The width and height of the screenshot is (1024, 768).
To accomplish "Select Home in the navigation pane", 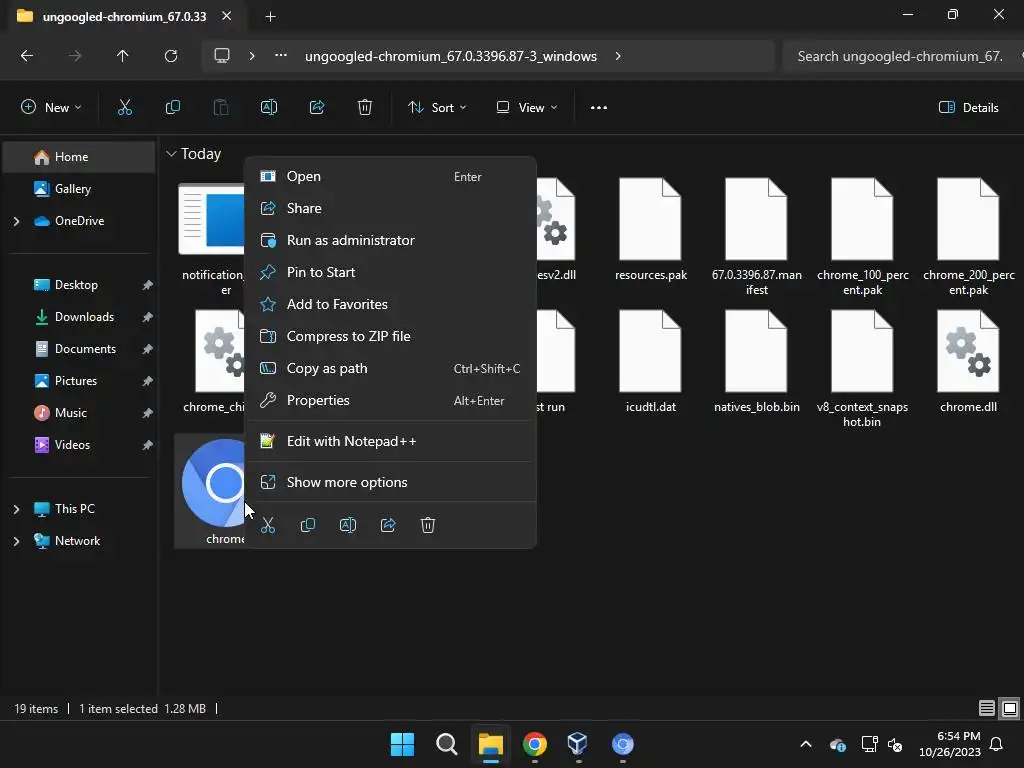I will pyautogui.click(x=79, y=157).
